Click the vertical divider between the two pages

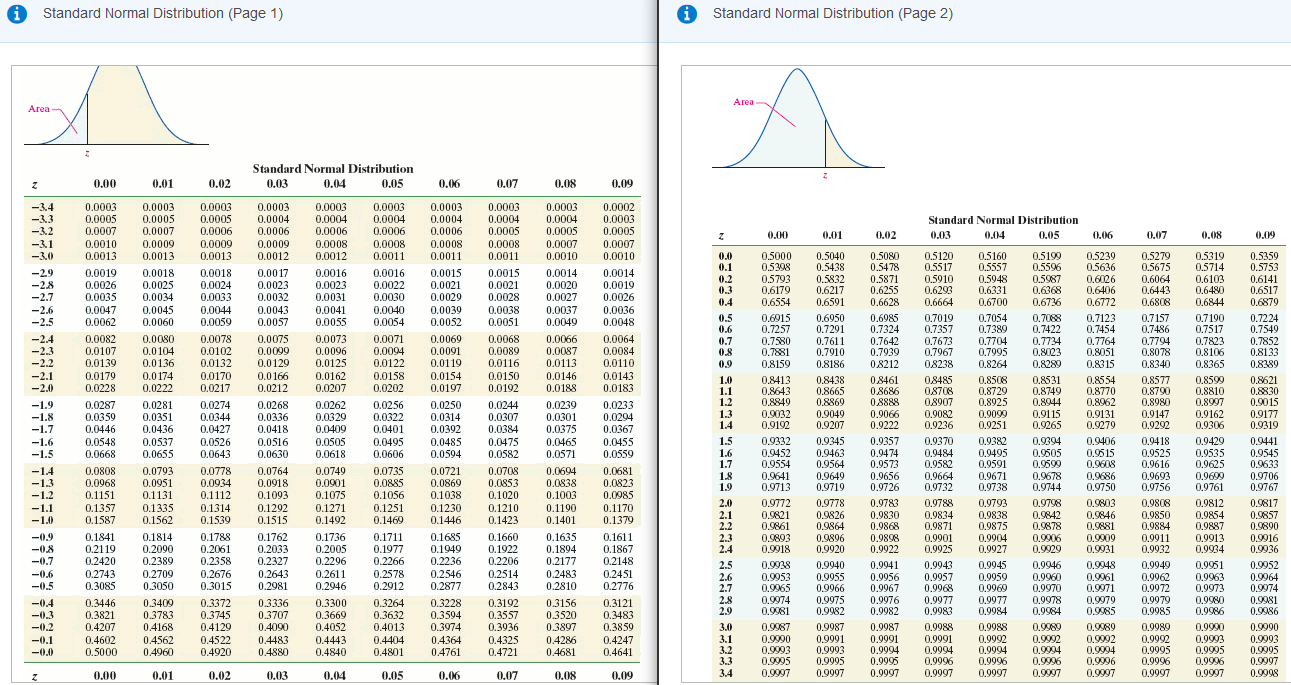(x=658, y=340)
